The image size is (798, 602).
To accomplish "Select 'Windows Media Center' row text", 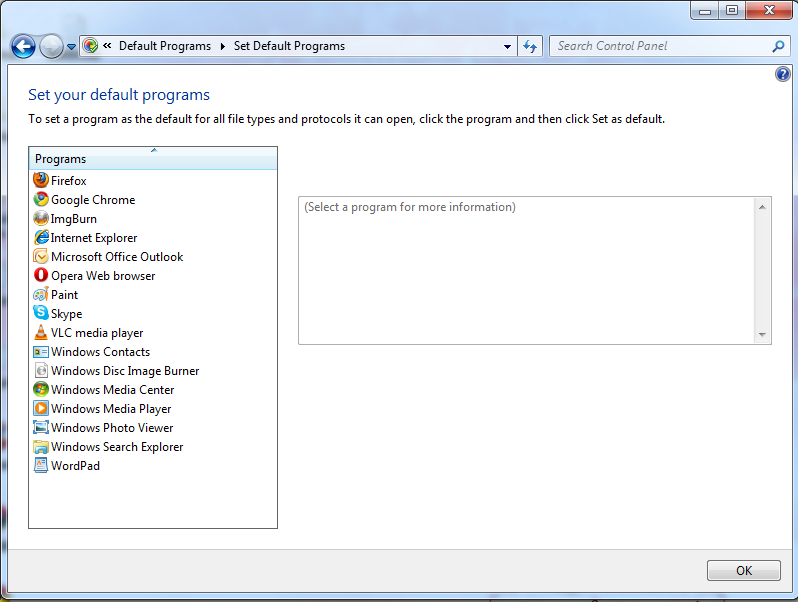I will coord(112,390).
